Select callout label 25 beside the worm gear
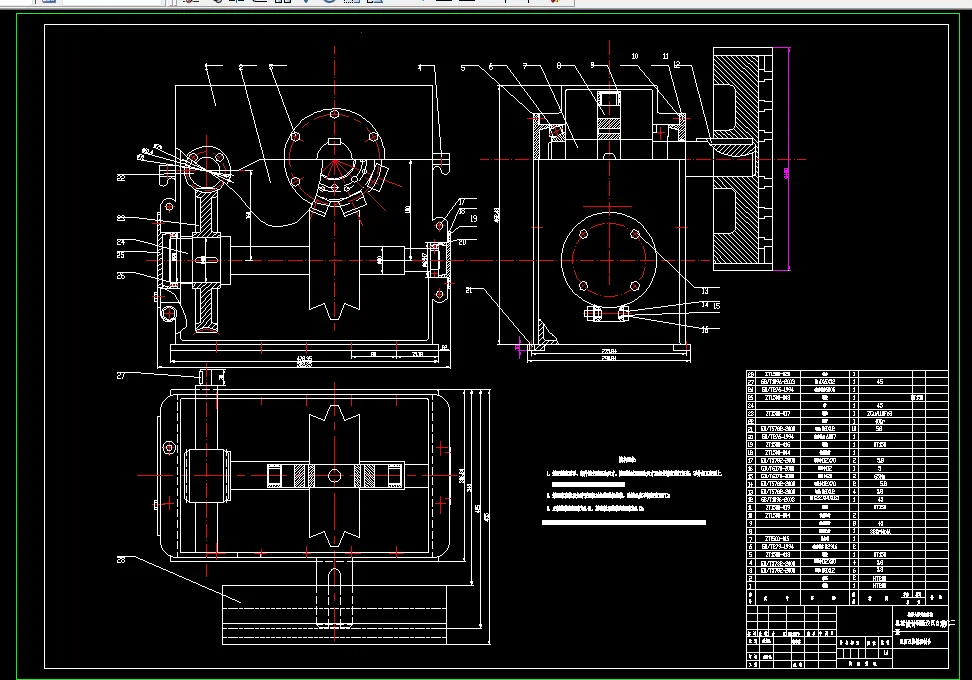The image size is (972, 680). (121, 255)
